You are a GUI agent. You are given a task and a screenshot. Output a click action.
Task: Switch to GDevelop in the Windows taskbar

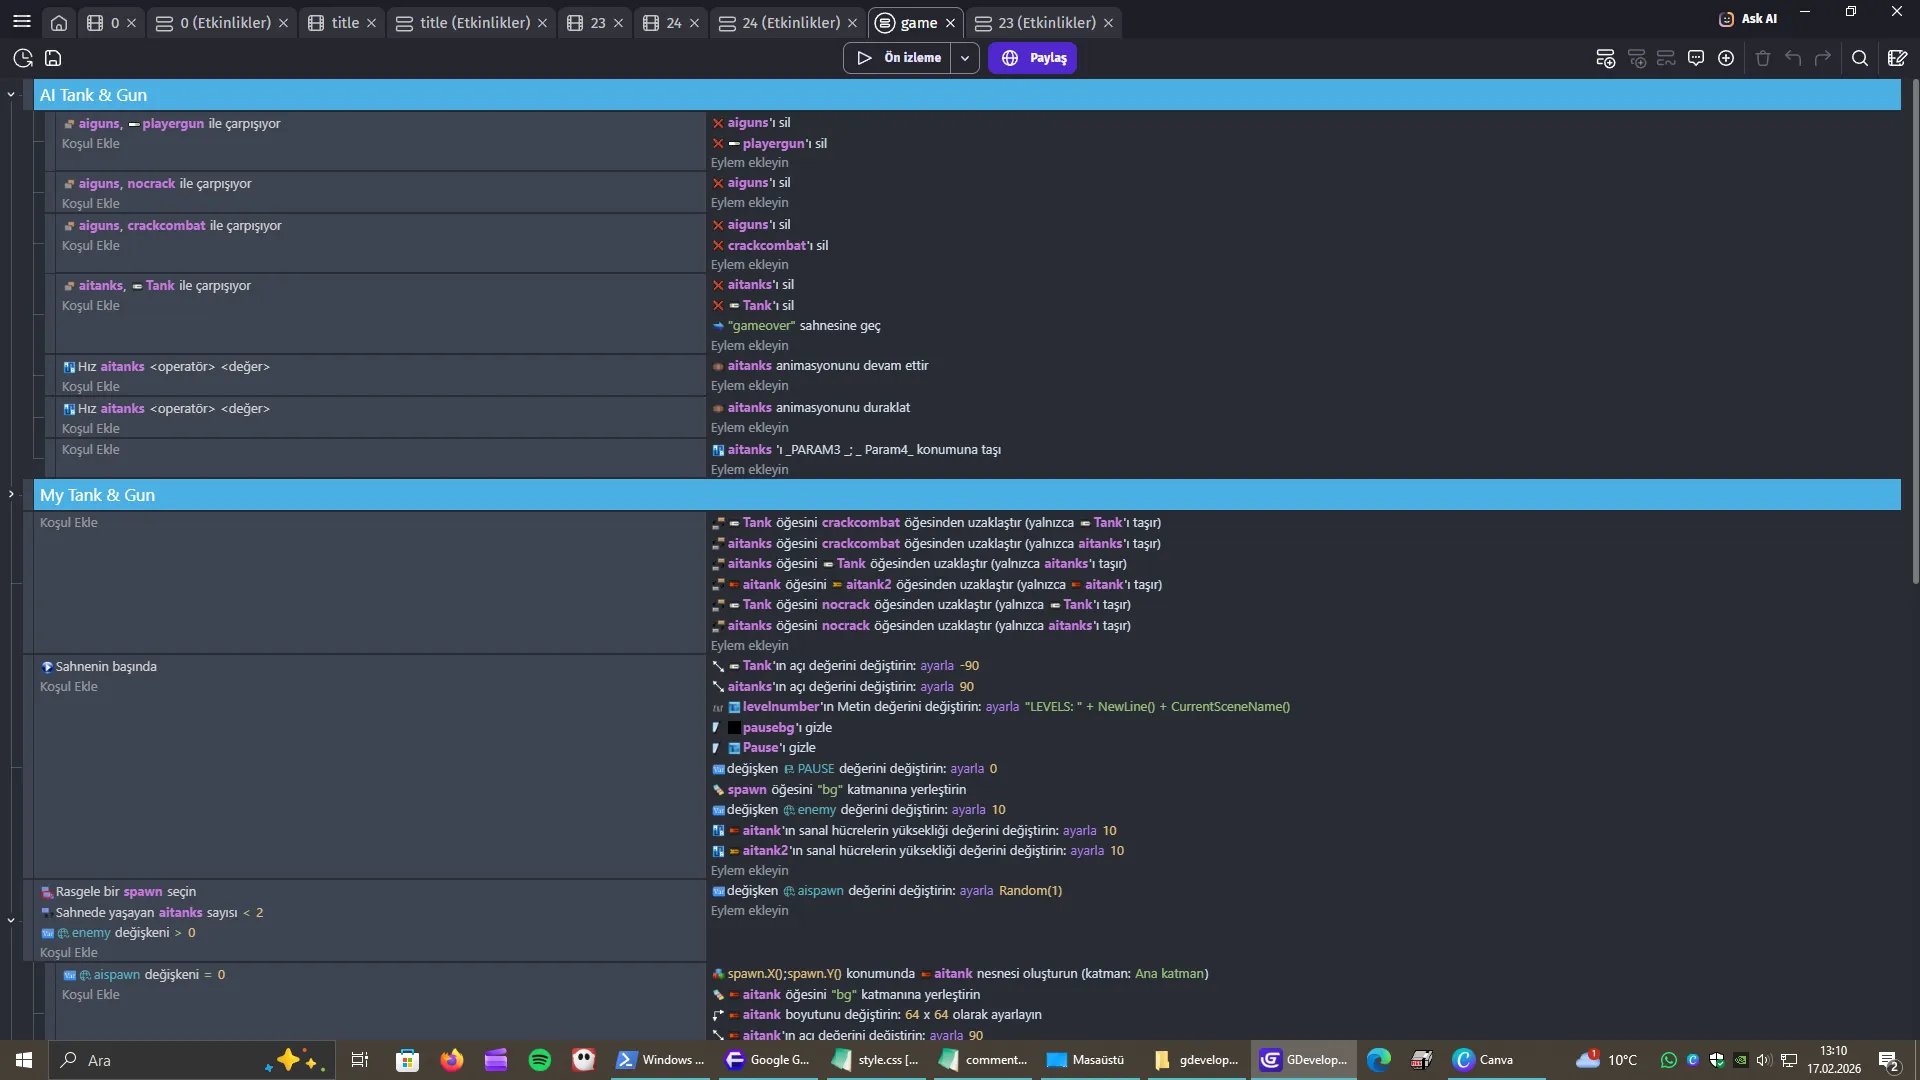[1303, 1060]
